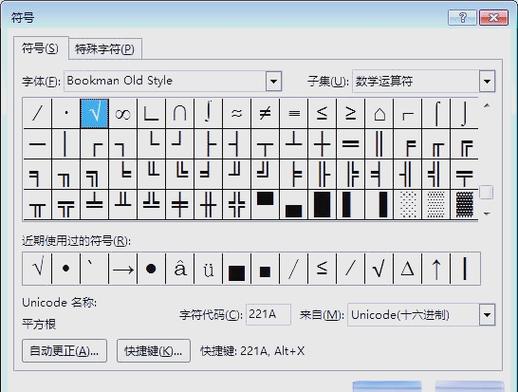Pick the intersection symbol ∩
This screenshot has width=518, height=392.
pyautogui.click(x=180, y=114)
